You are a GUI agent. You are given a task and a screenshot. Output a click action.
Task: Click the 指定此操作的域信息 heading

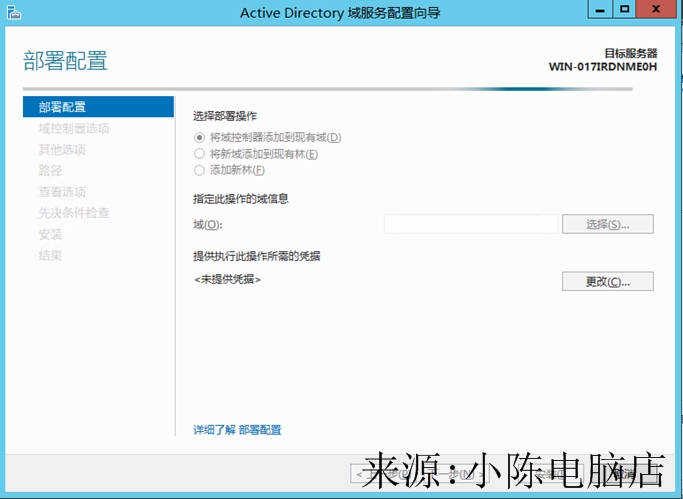(240, 199)
